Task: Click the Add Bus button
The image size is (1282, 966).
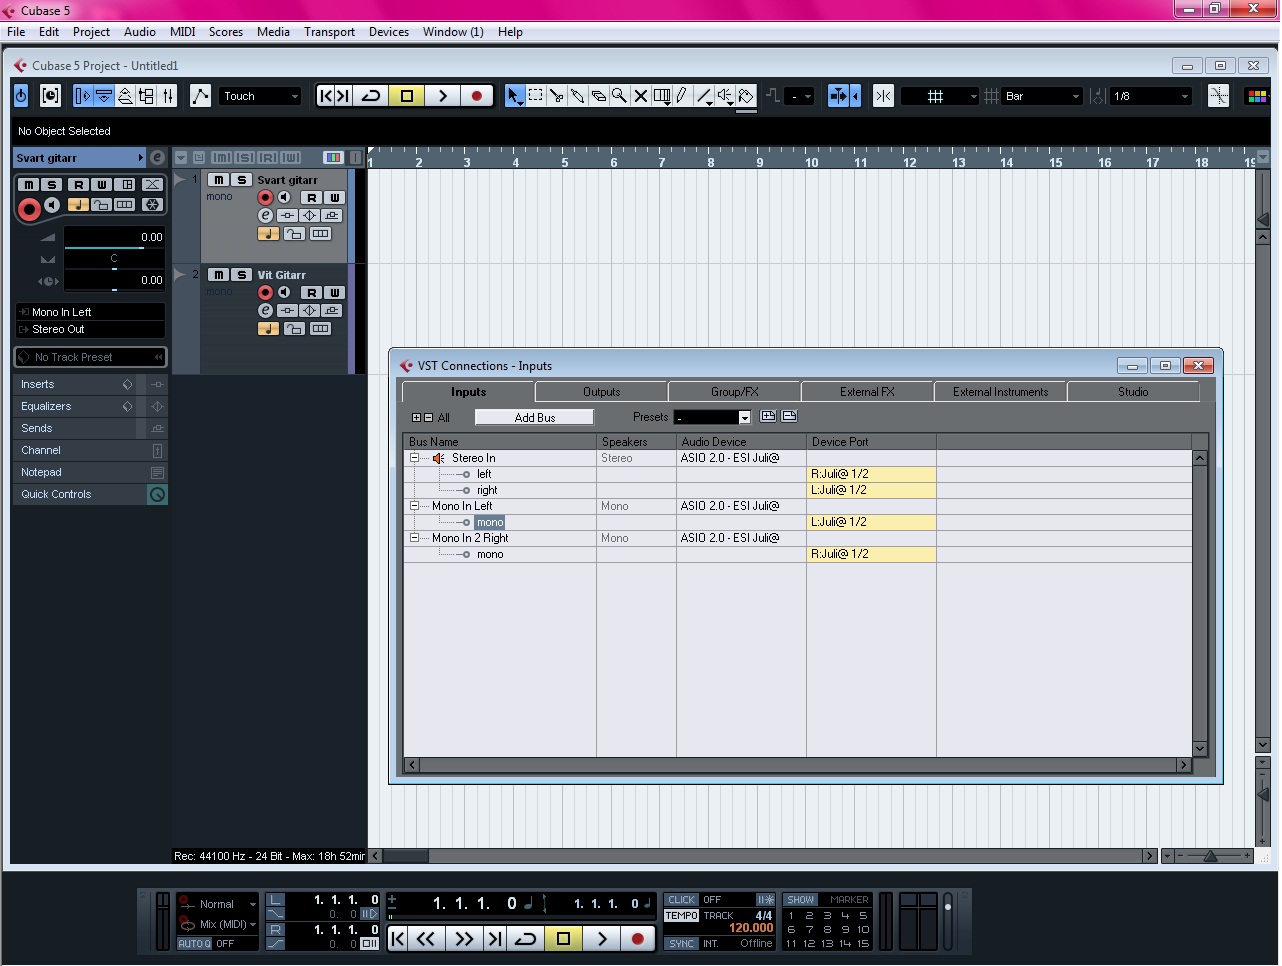Action: (x=534, y=418)
